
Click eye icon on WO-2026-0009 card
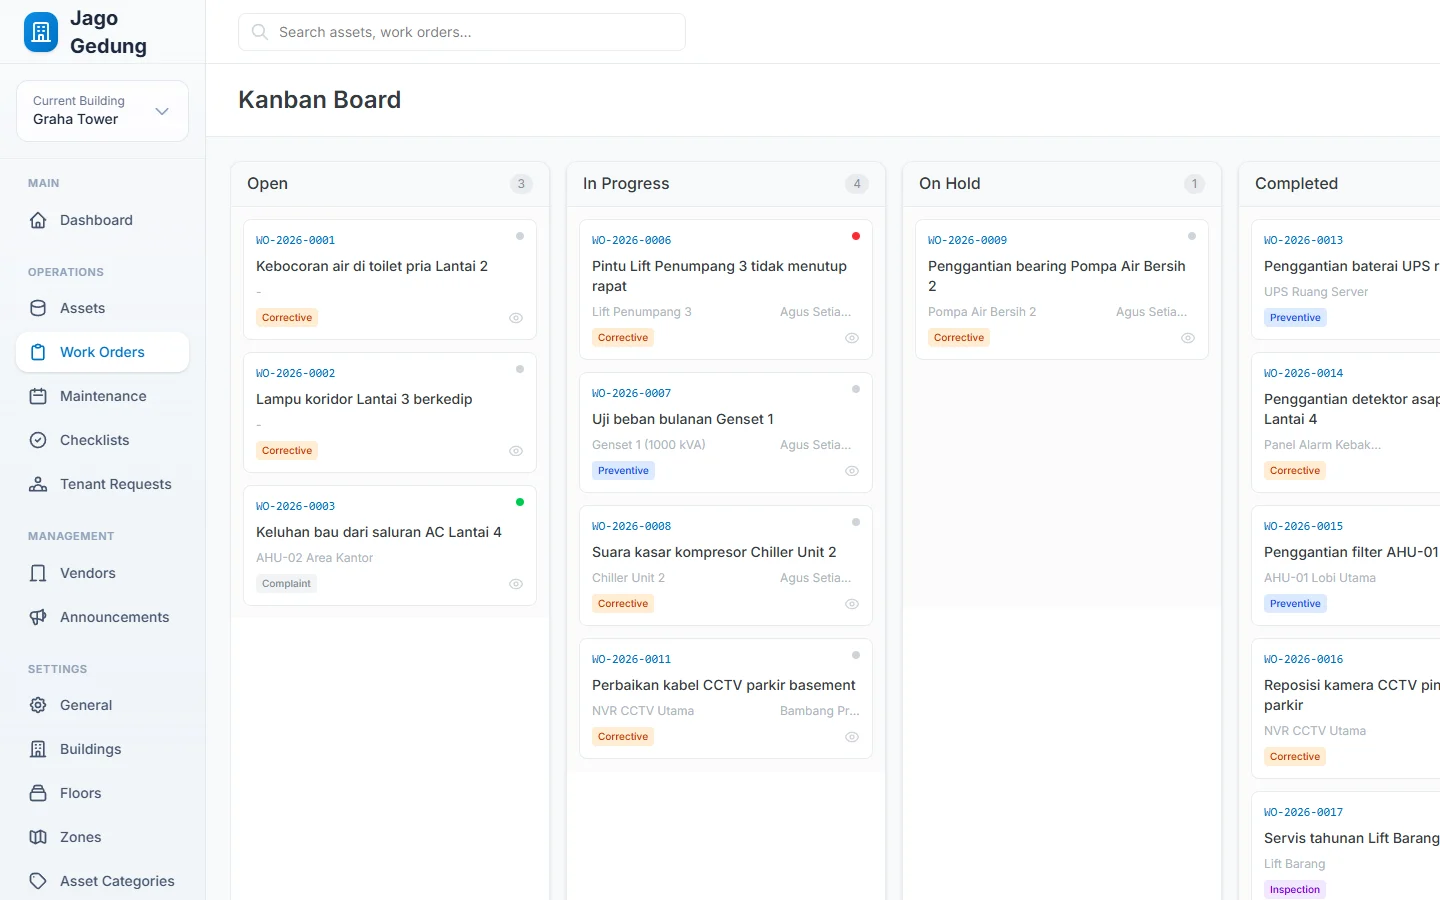point(1188,338)
